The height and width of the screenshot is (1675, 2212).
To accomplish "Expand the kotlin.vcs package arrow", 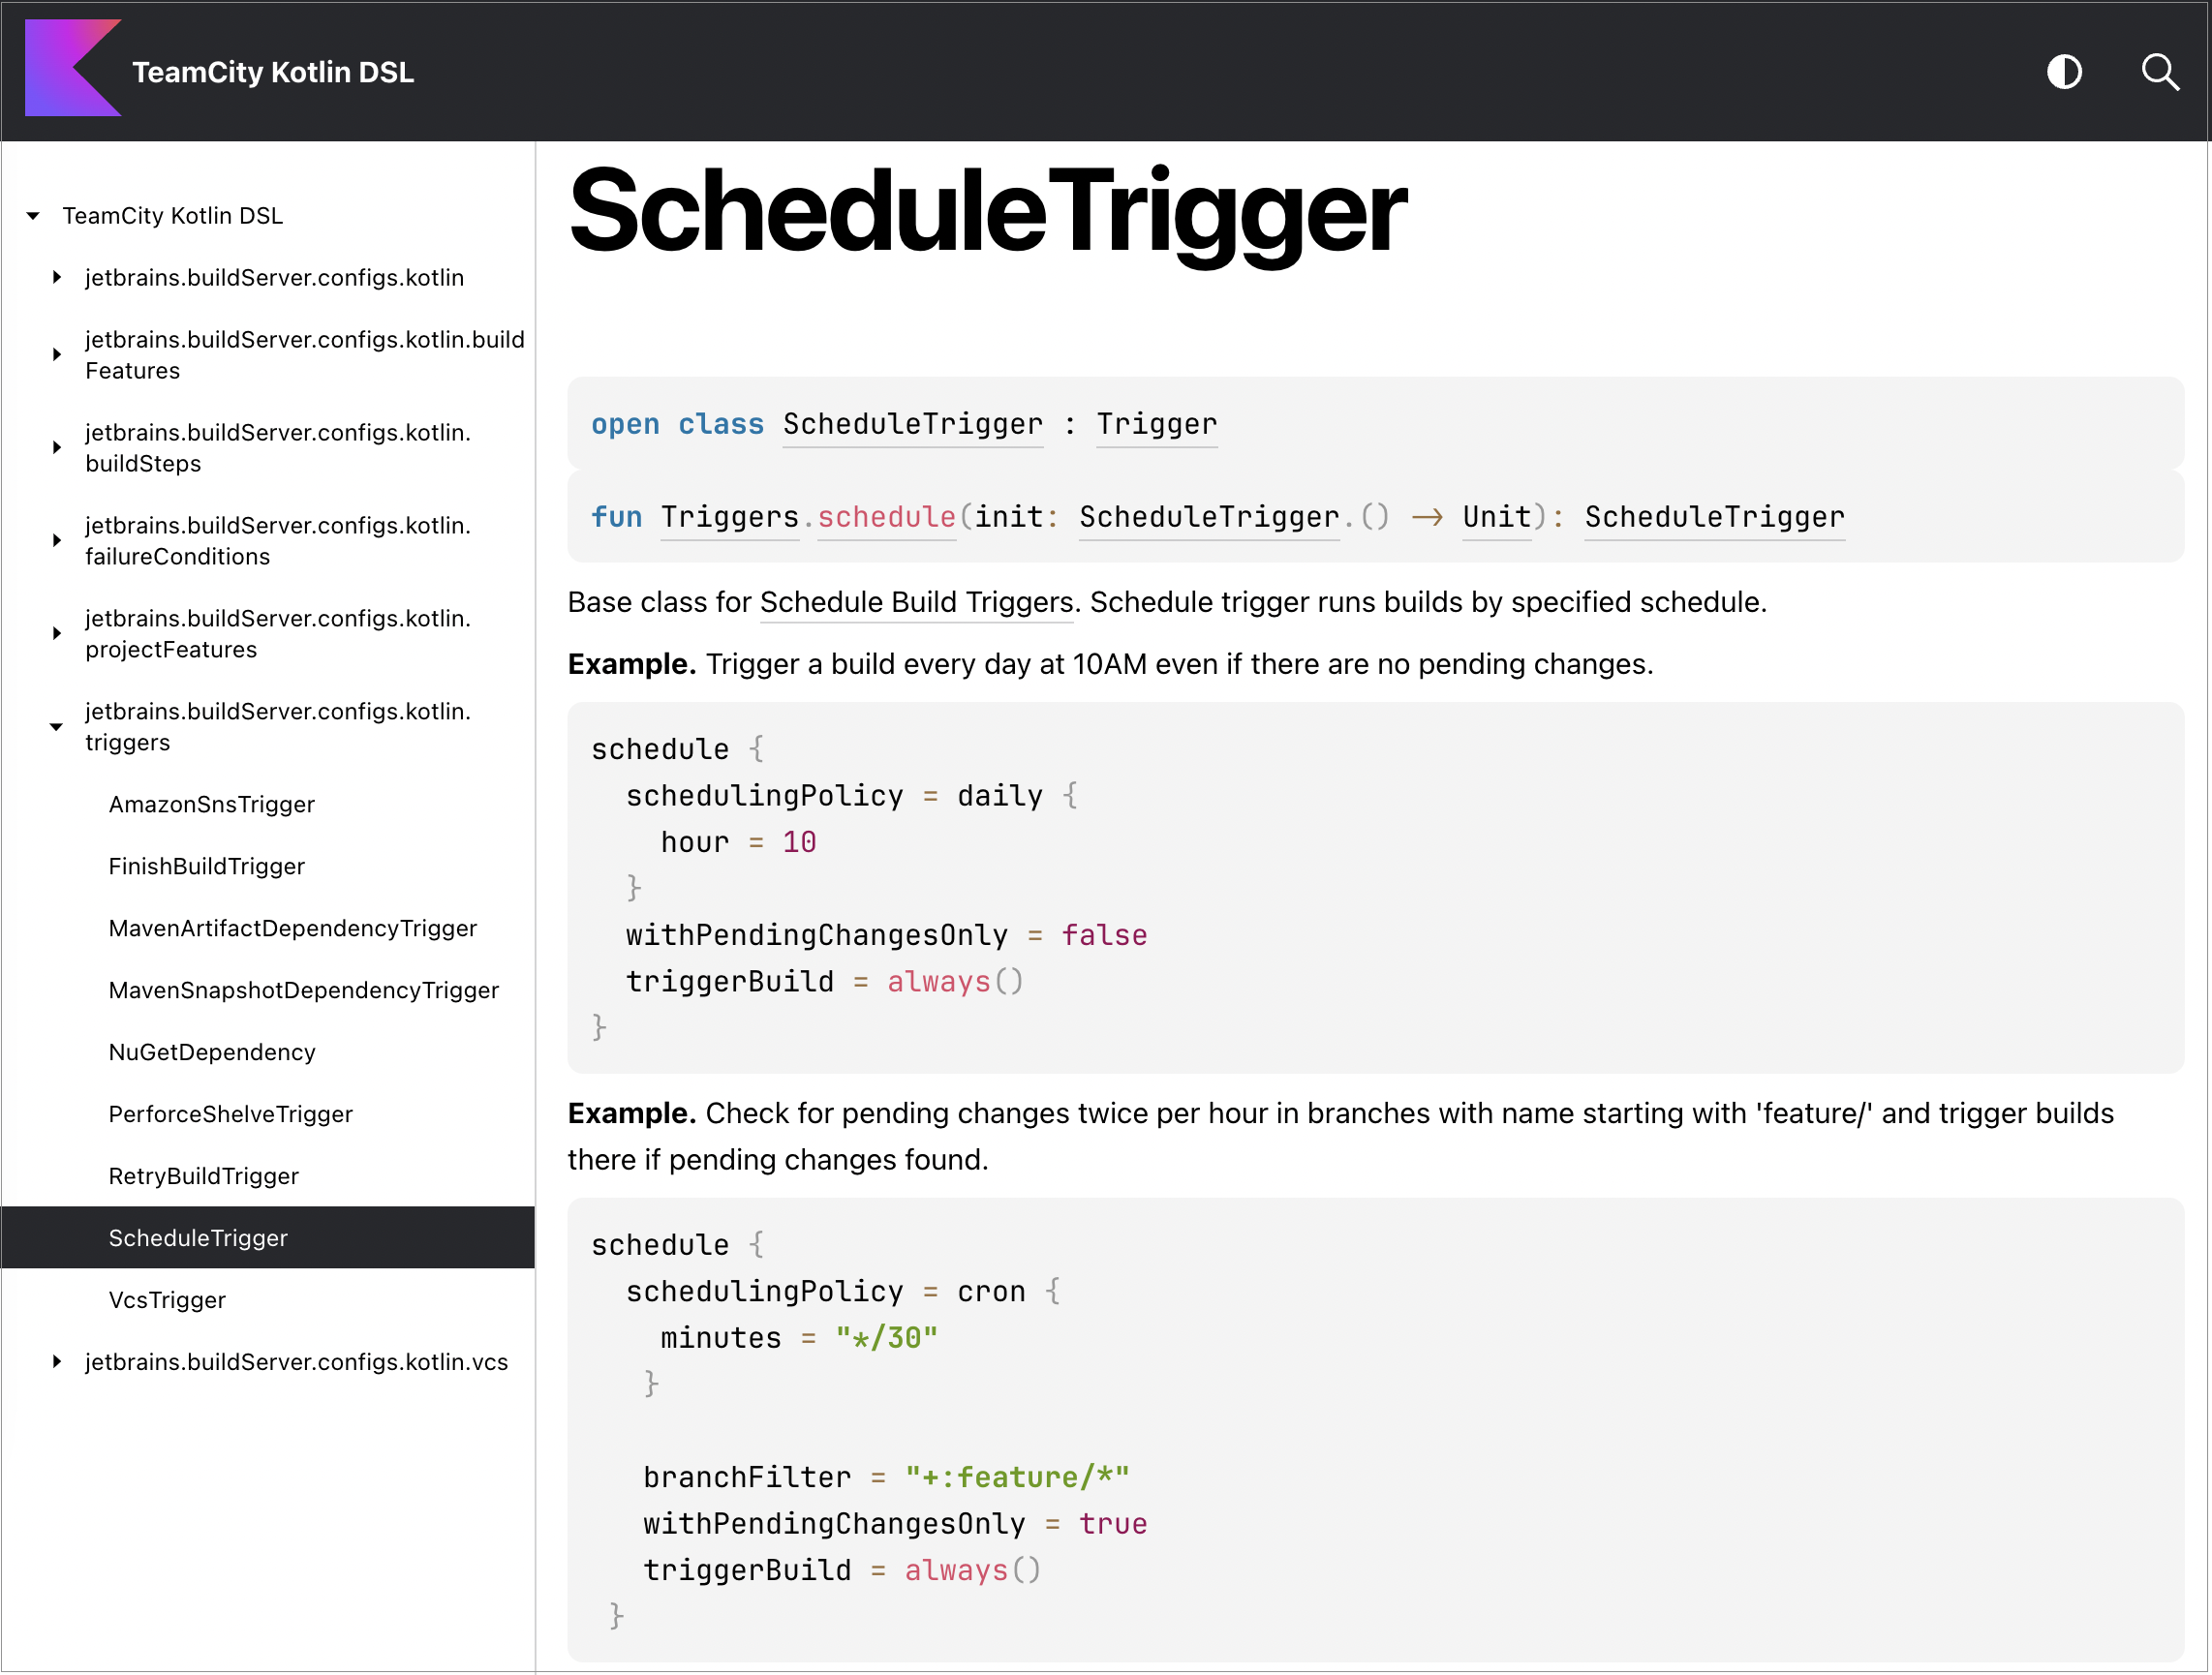I will pyautogui.click(x=57, y=1361).
